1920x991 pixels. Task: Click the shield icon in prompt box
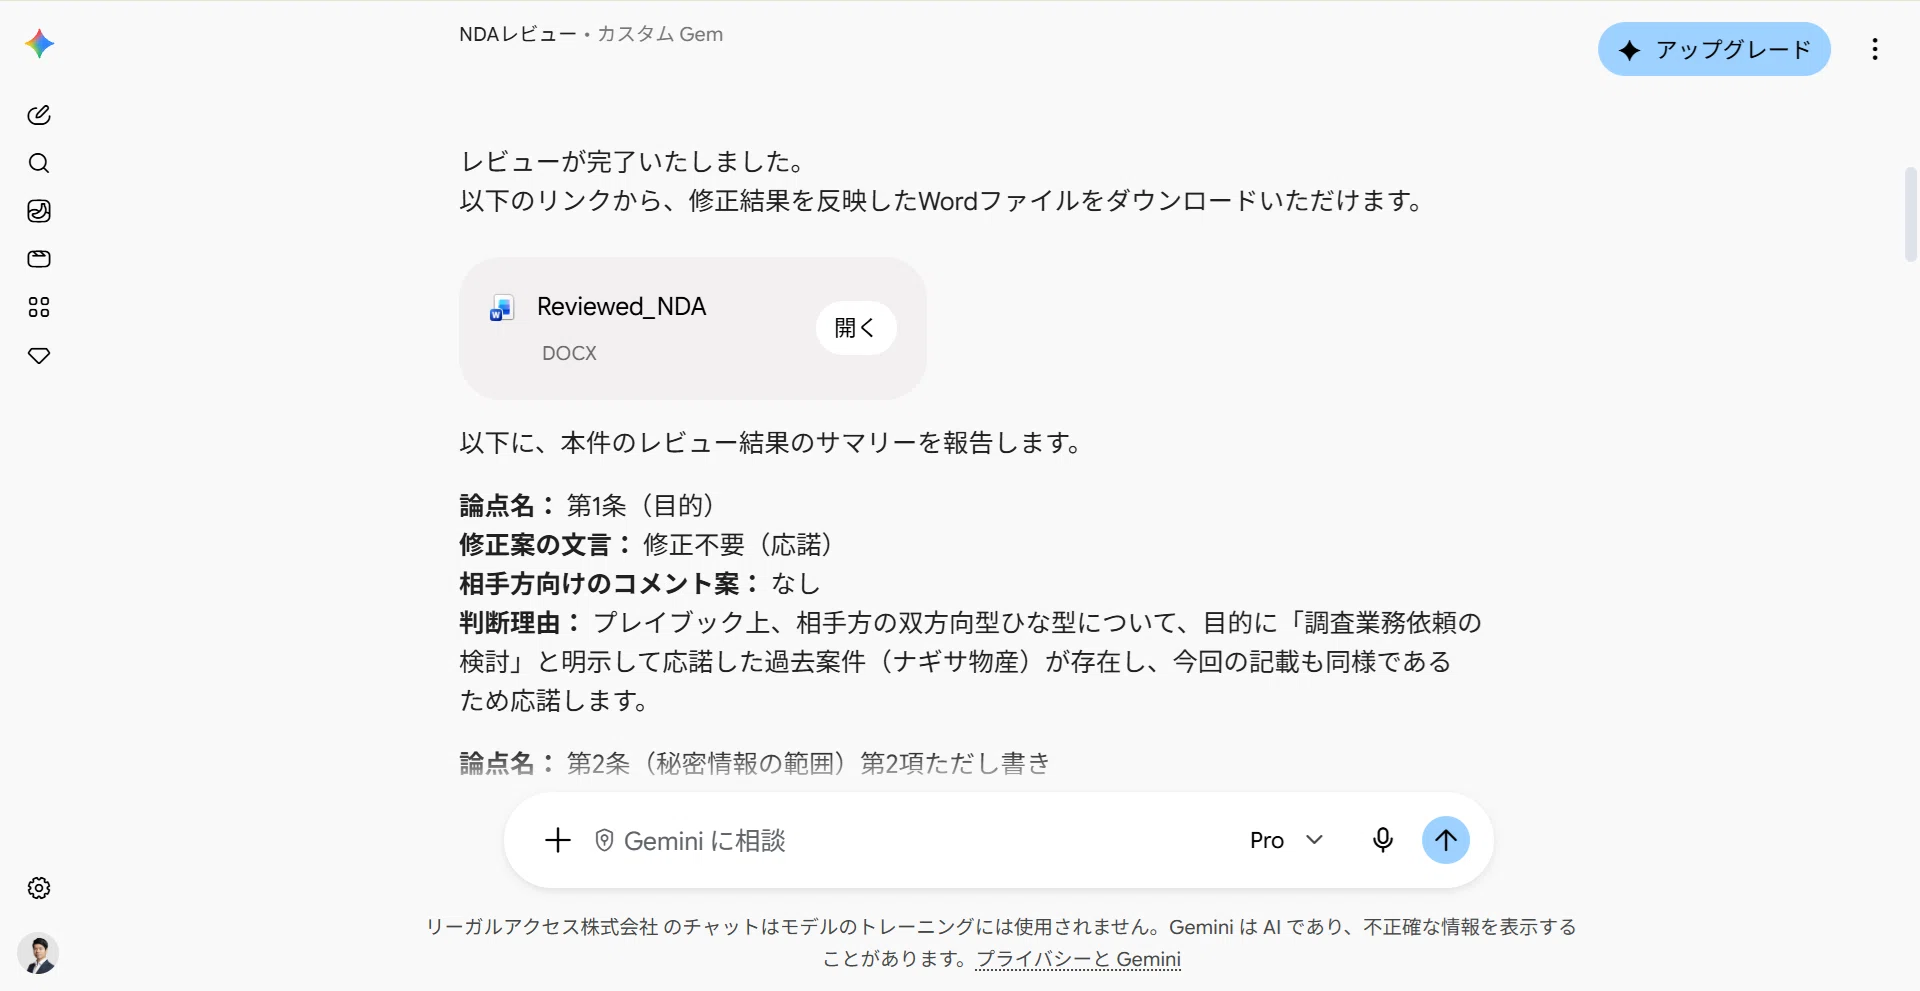point(604,840)
